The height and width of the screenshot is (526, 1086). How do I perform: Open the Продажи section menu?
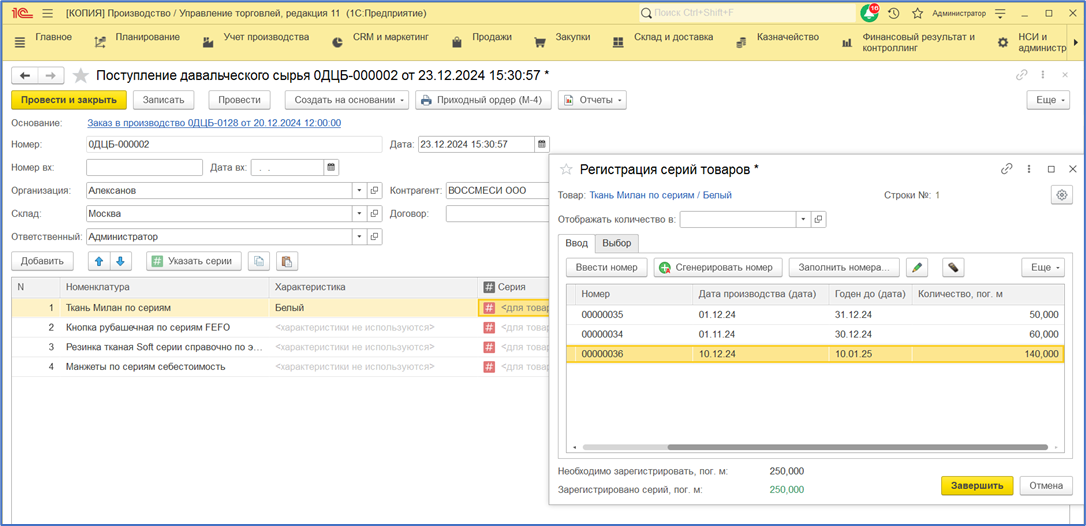tap(491, 37)
